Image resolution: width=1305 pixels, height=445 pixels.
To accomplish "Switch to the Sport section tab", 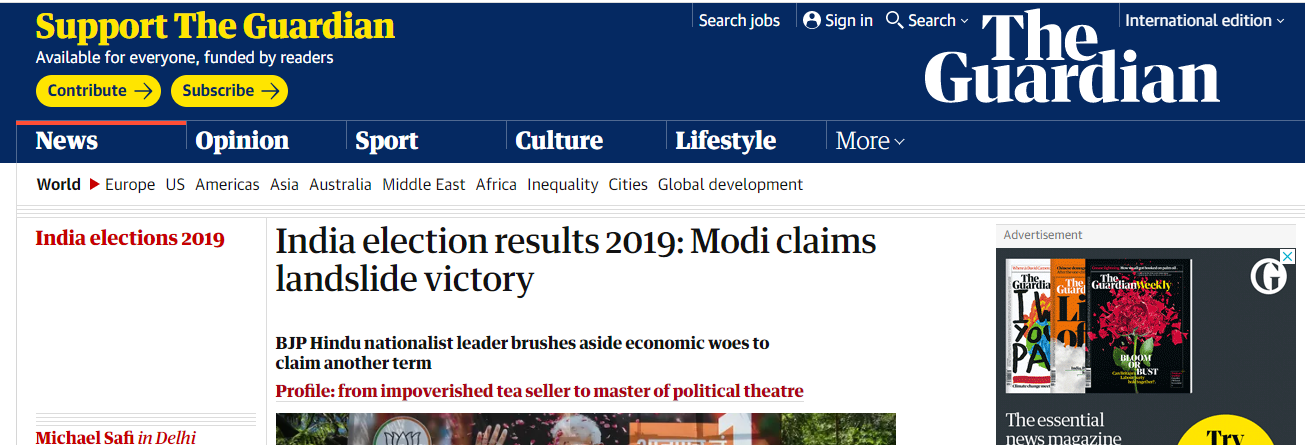I will coord(387,141).
